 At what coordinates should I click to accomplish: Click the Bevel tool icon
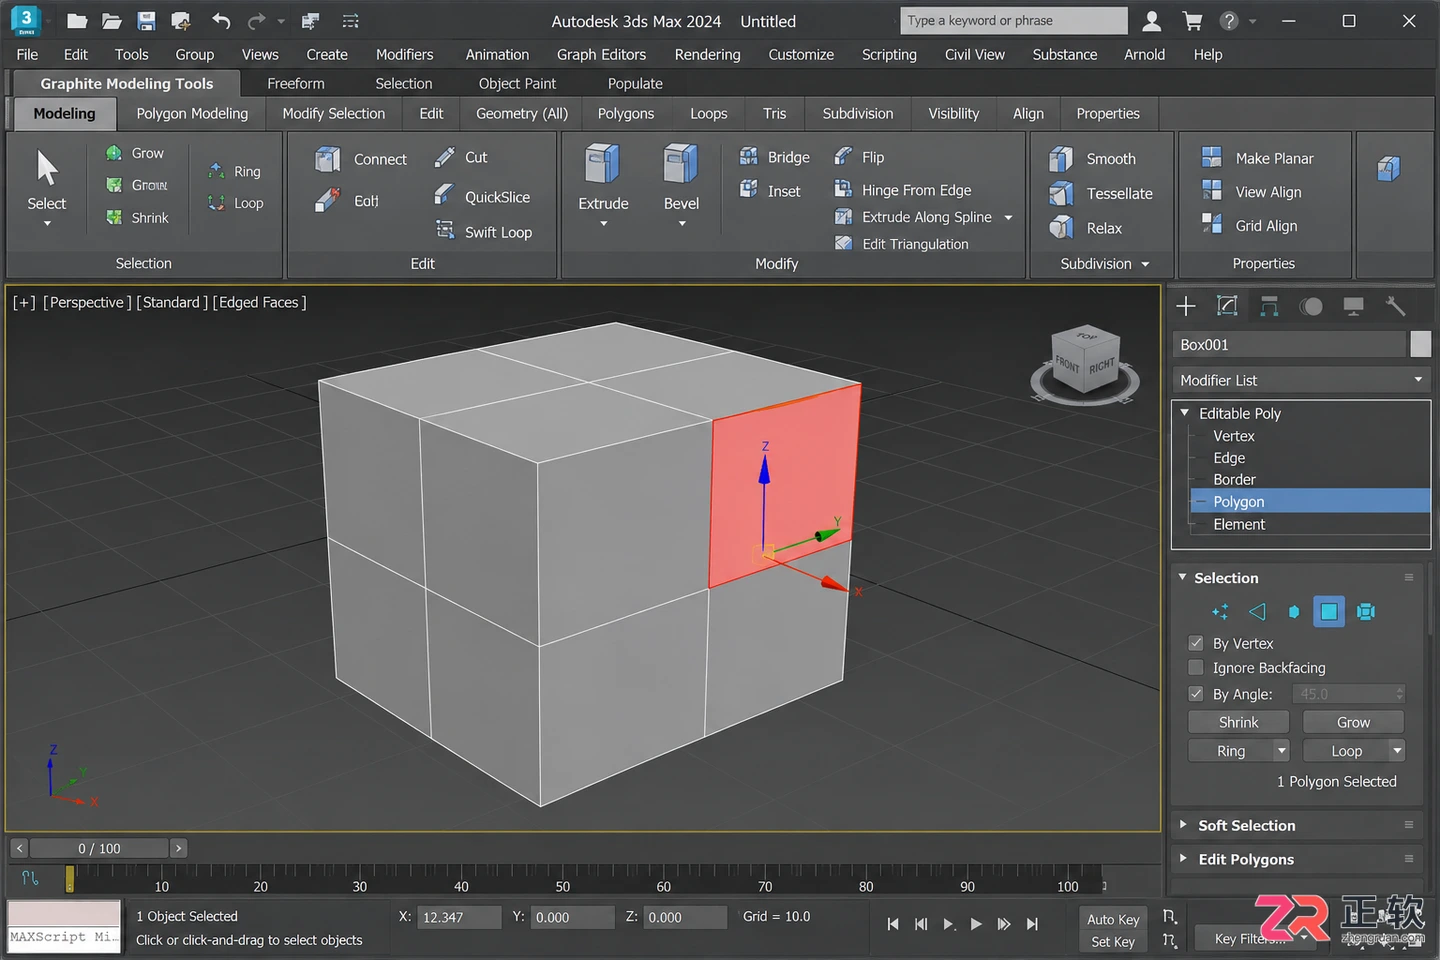[681, 164]
